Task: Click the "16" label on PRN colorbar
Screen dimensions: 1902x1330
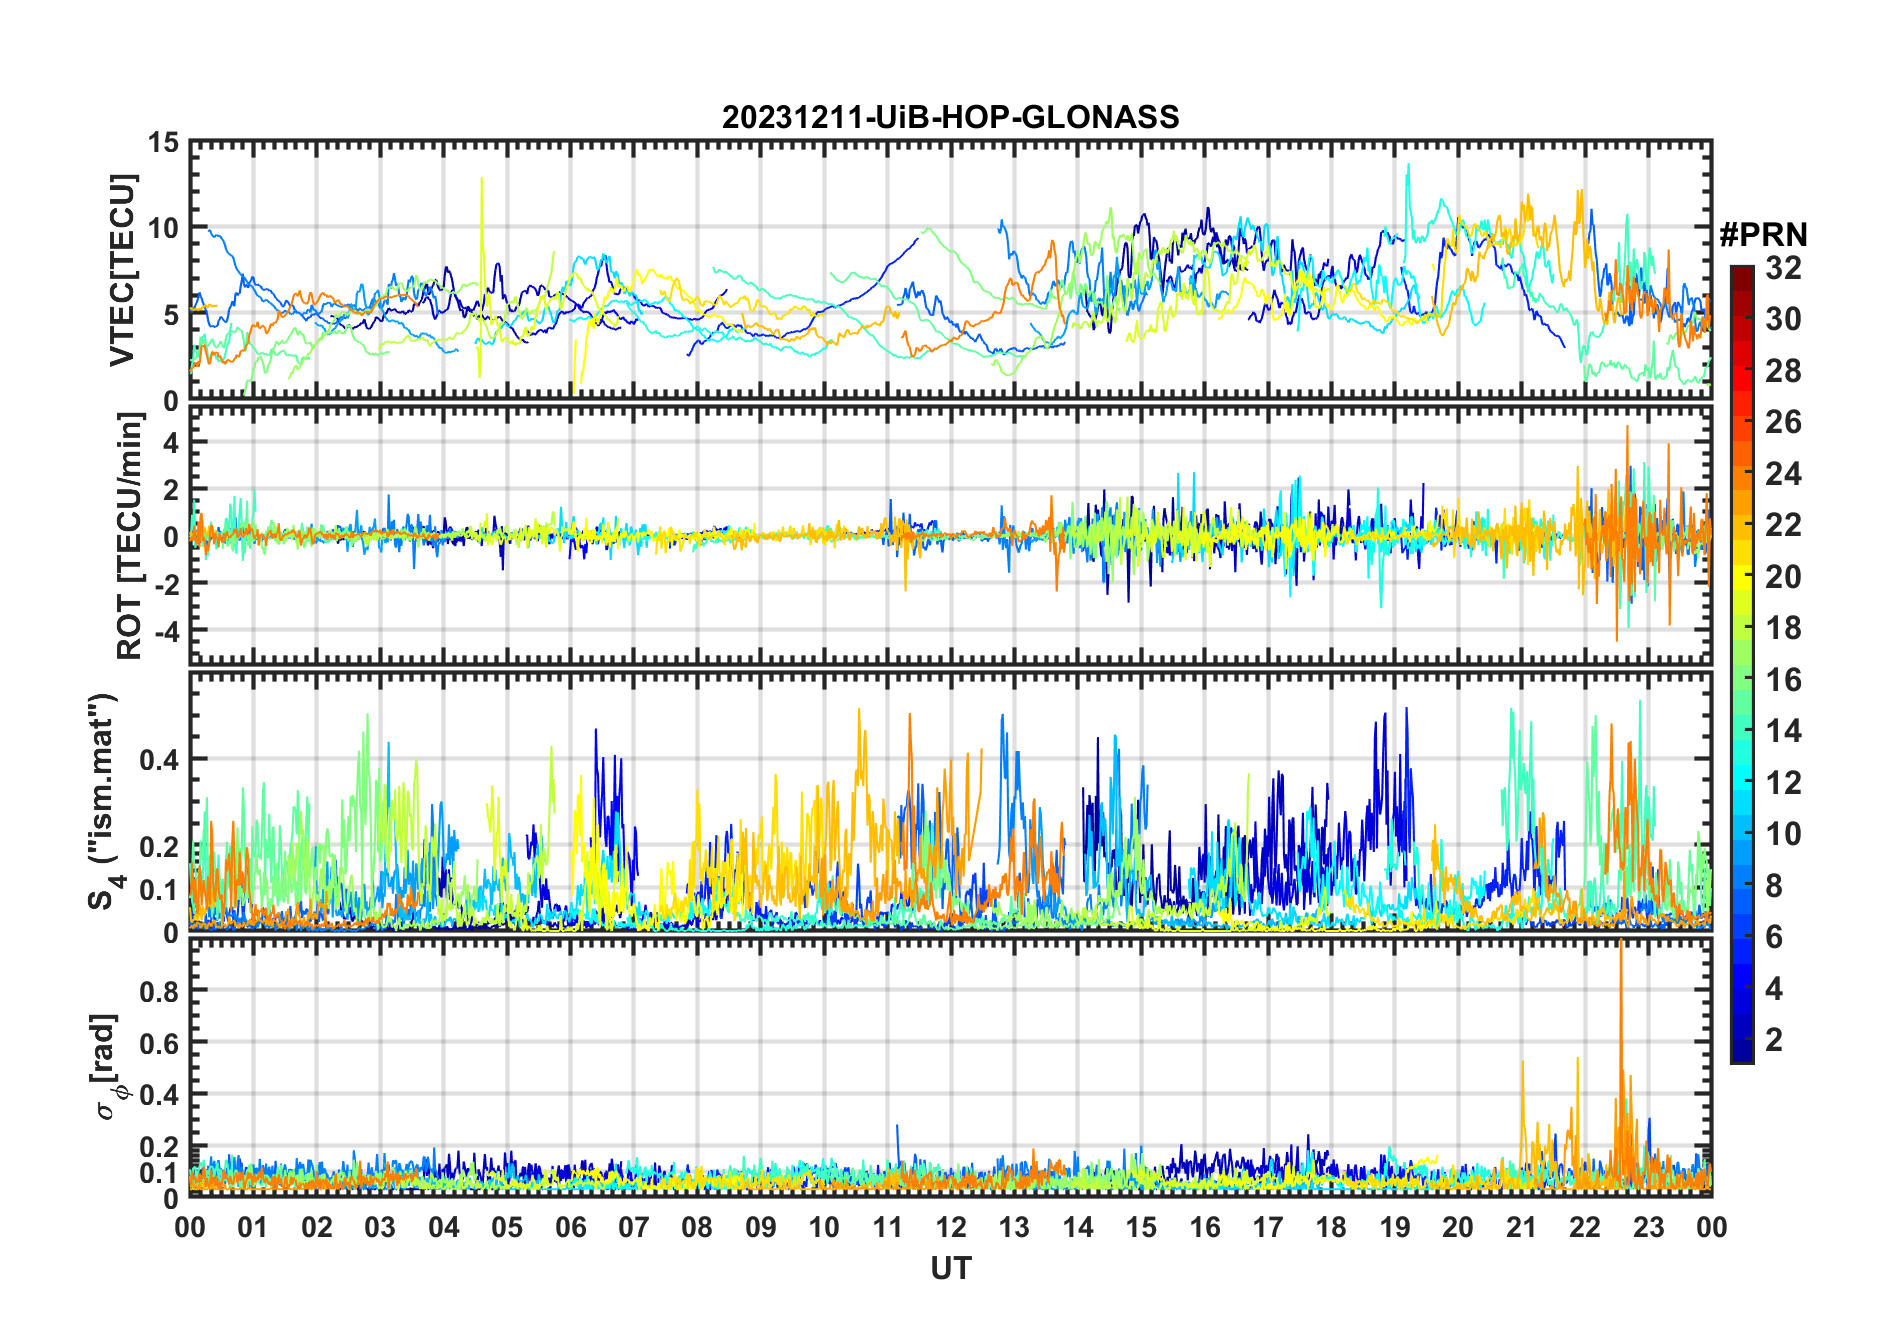Action: pyautogui.click(x=1783, y=680)
